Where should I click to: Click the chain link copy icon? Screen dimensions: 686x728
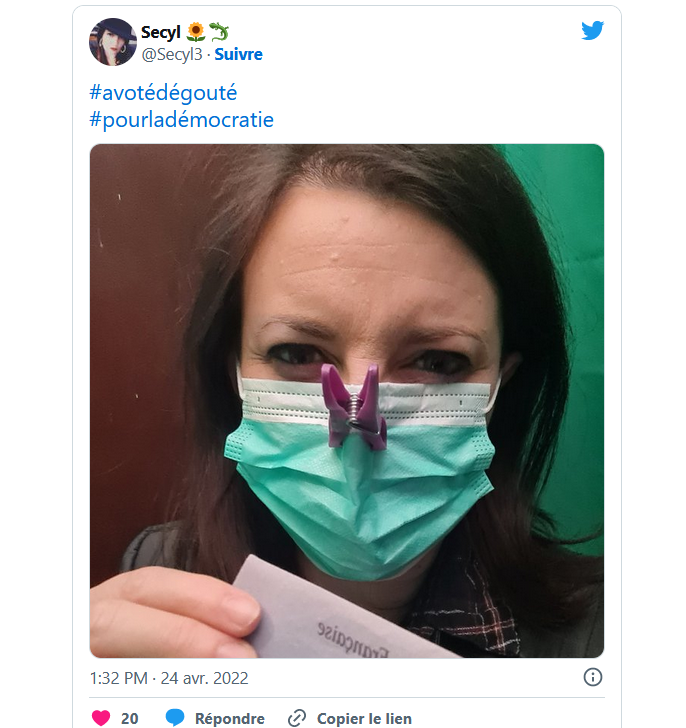[x=297, y=718]
